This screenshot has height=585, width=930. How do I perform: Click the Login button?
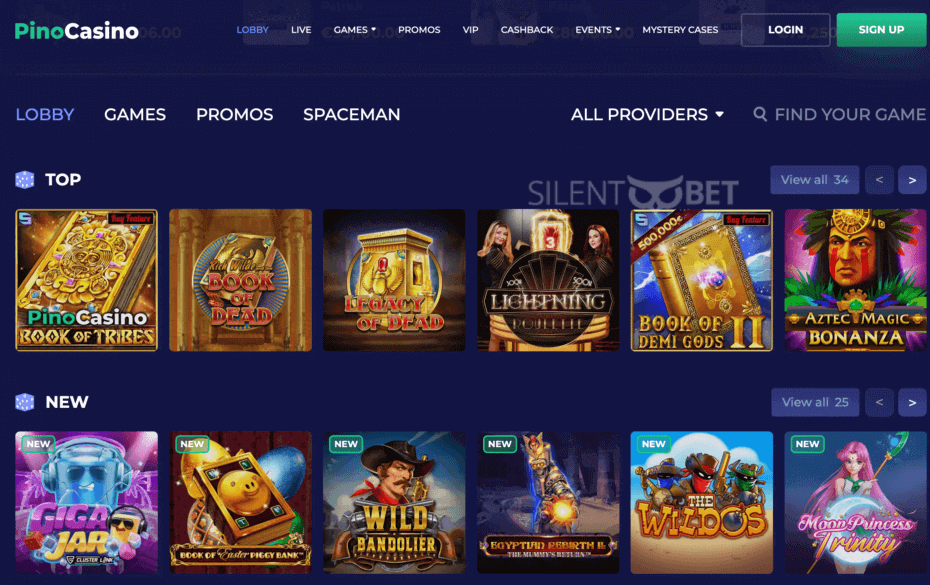click(x=785, y=30)
